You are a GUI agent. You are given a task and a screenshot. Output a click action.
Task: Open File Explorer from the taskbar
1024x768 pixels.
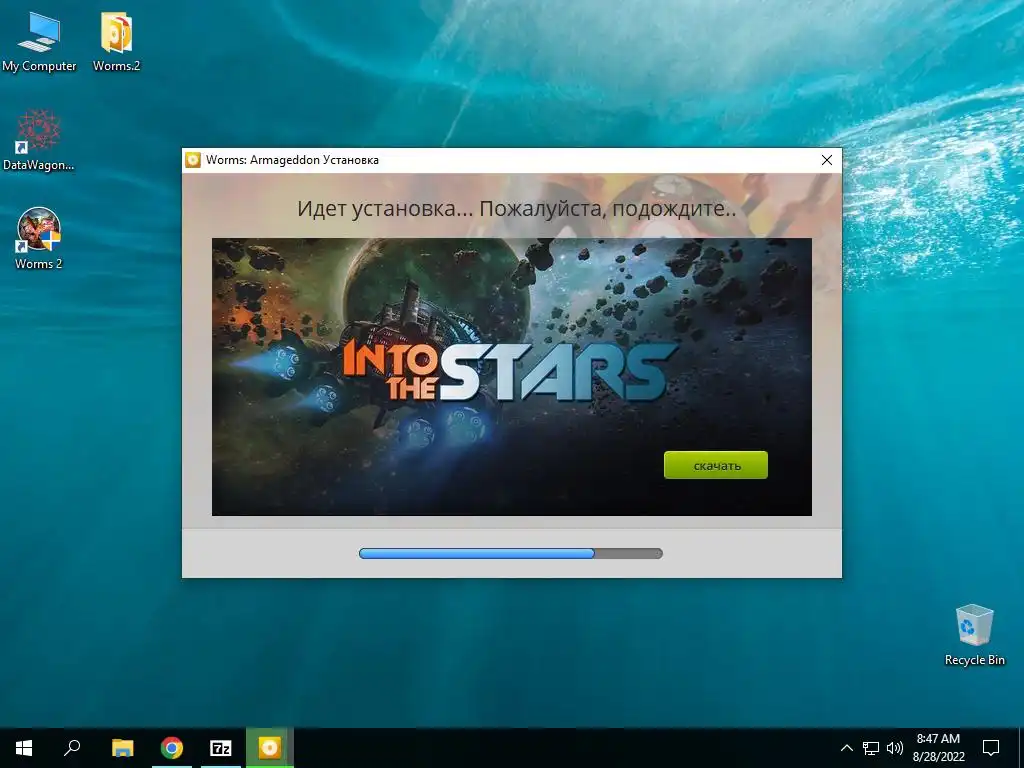click(122, 748)
